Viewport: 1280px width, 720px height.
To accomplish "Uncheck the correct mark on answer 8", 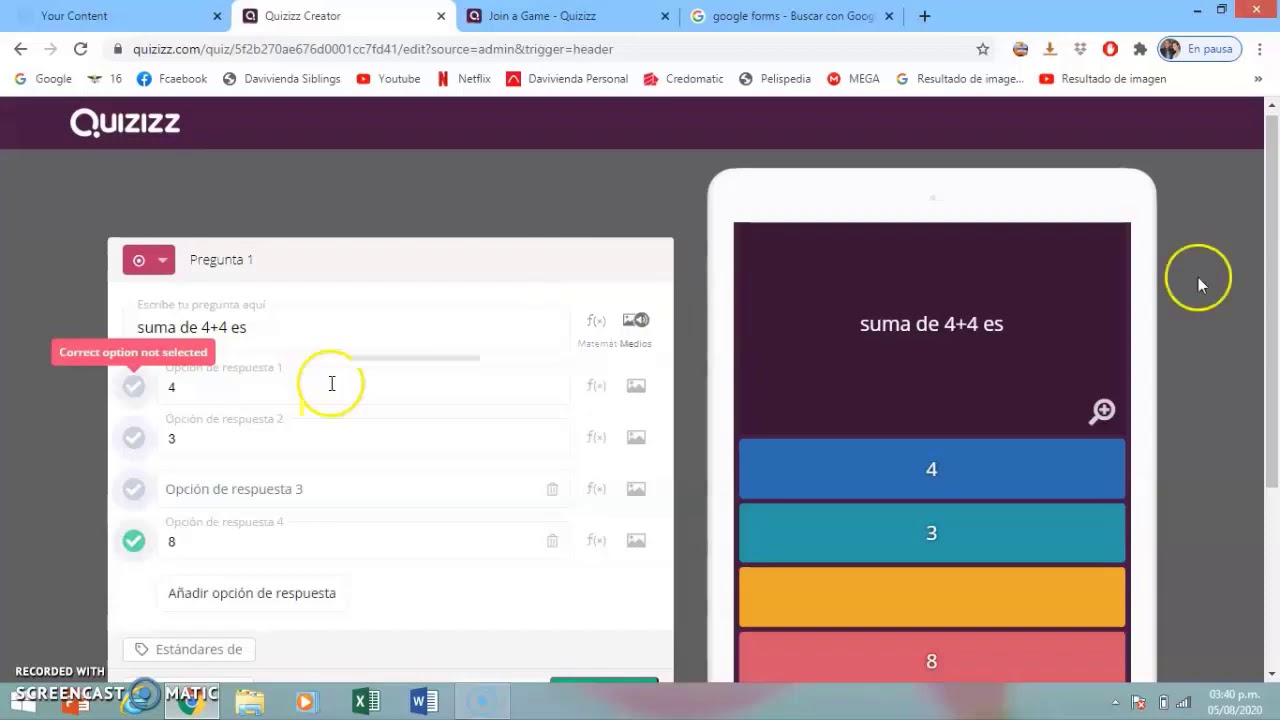I will click(x=134, y=541).
